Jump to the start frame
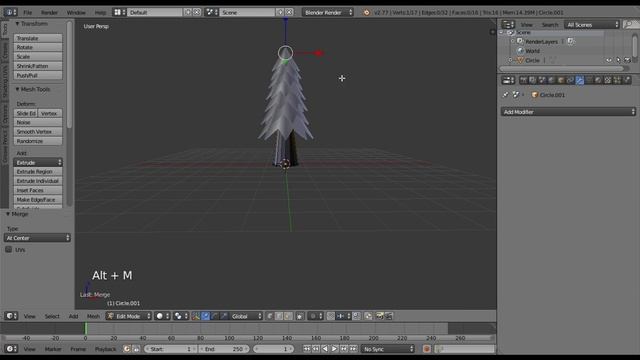Screen dimensions: 640x360 (307, 349)
